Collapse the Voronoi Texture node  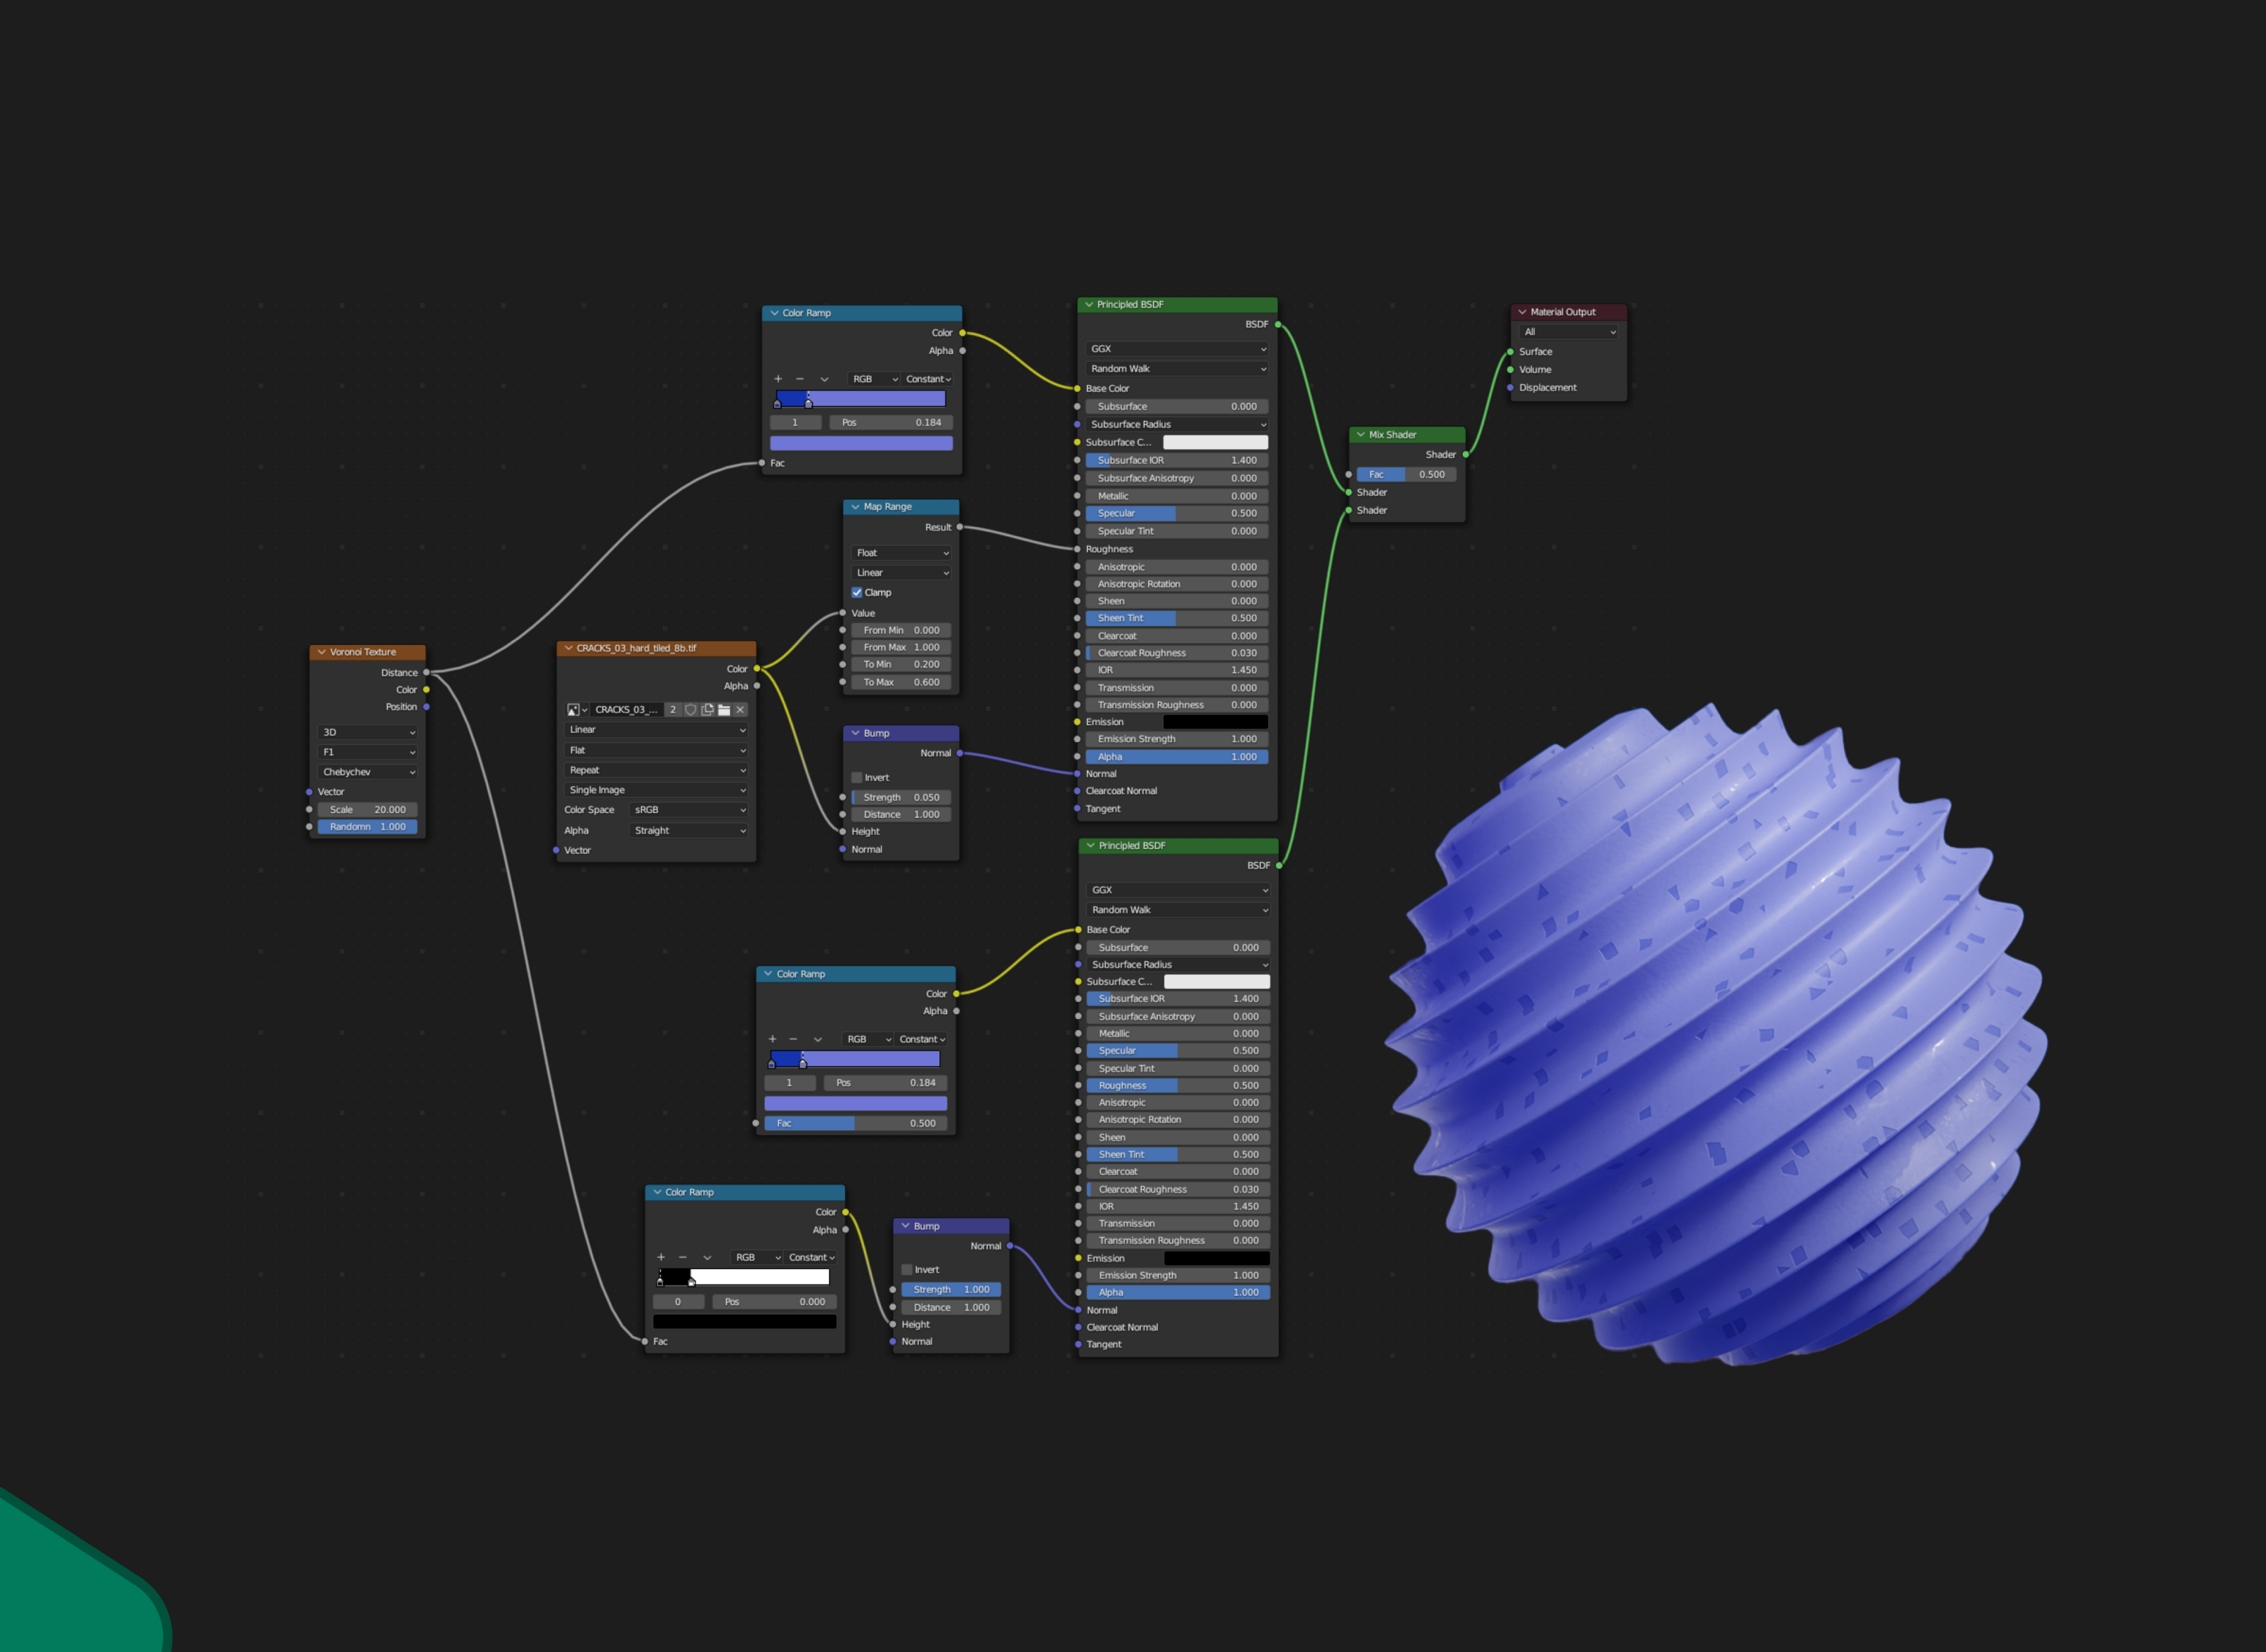pyautogui.click(x=321, y=652)
